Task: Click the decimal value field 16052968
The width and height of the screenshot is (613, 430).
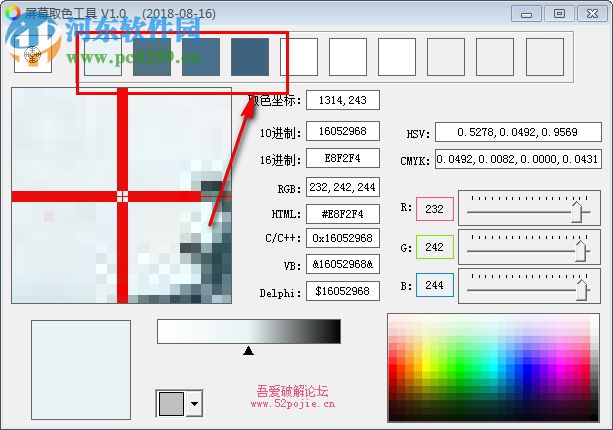Action: tap(343, 131)
